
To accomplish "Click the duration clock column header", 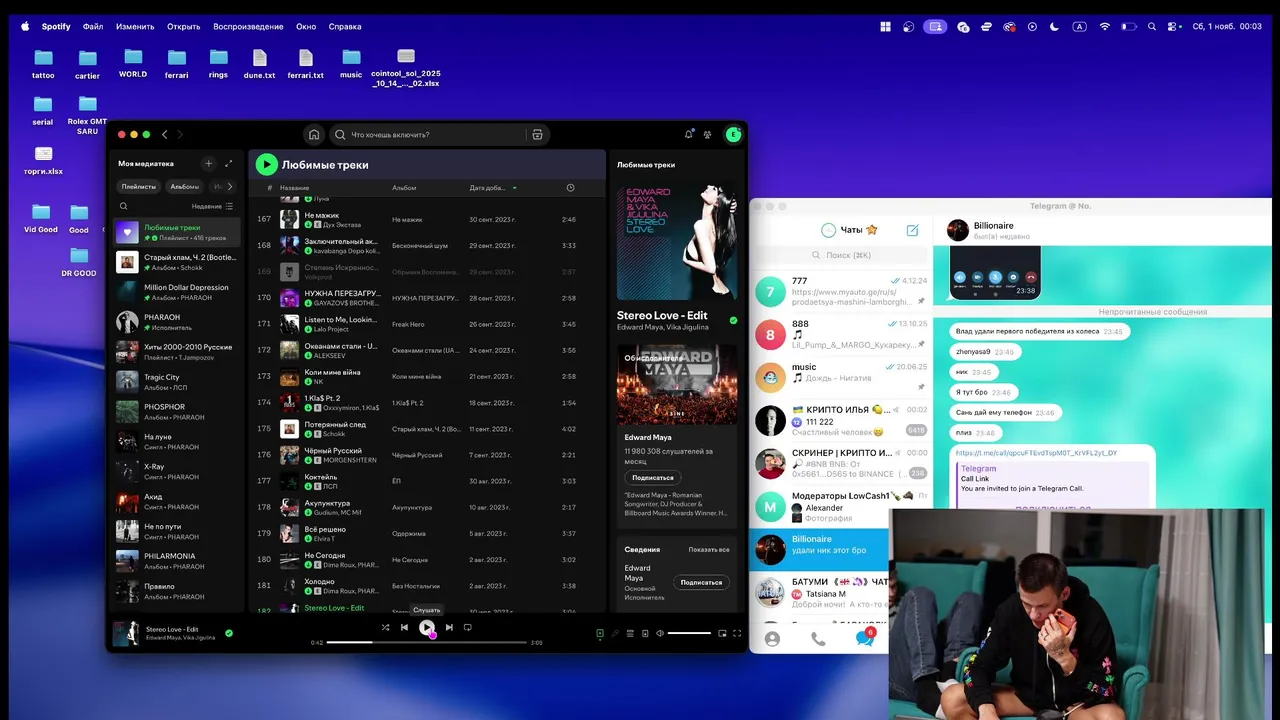I will point(570,188).
